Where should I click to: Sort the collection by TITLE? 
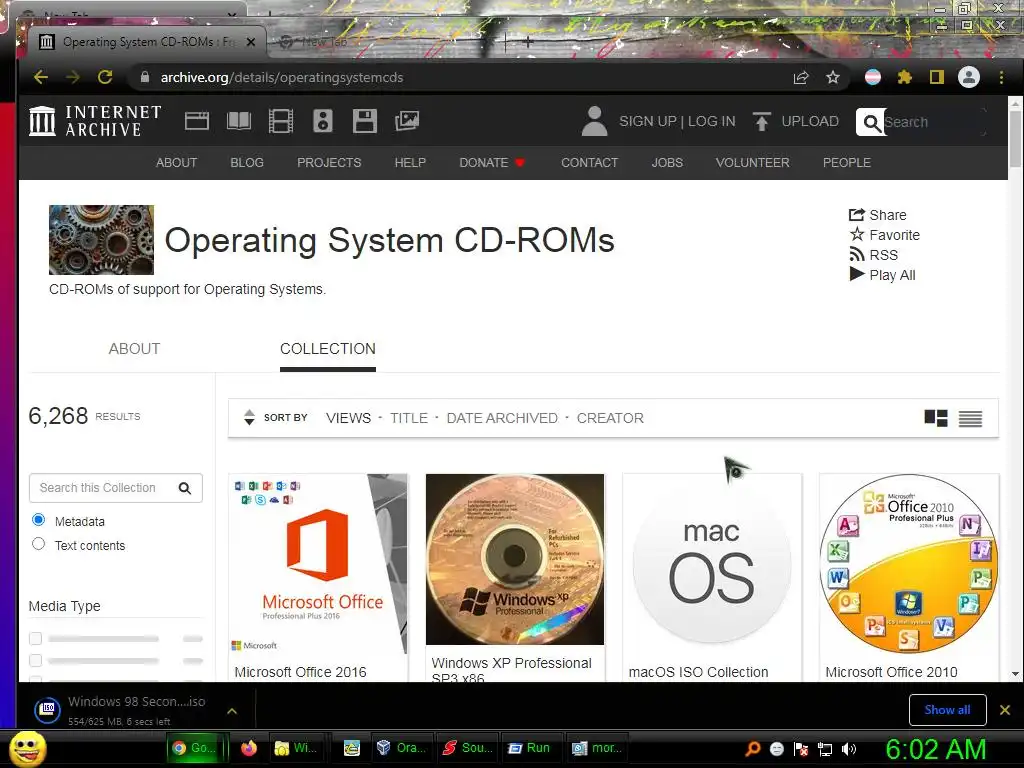point(409,418)
